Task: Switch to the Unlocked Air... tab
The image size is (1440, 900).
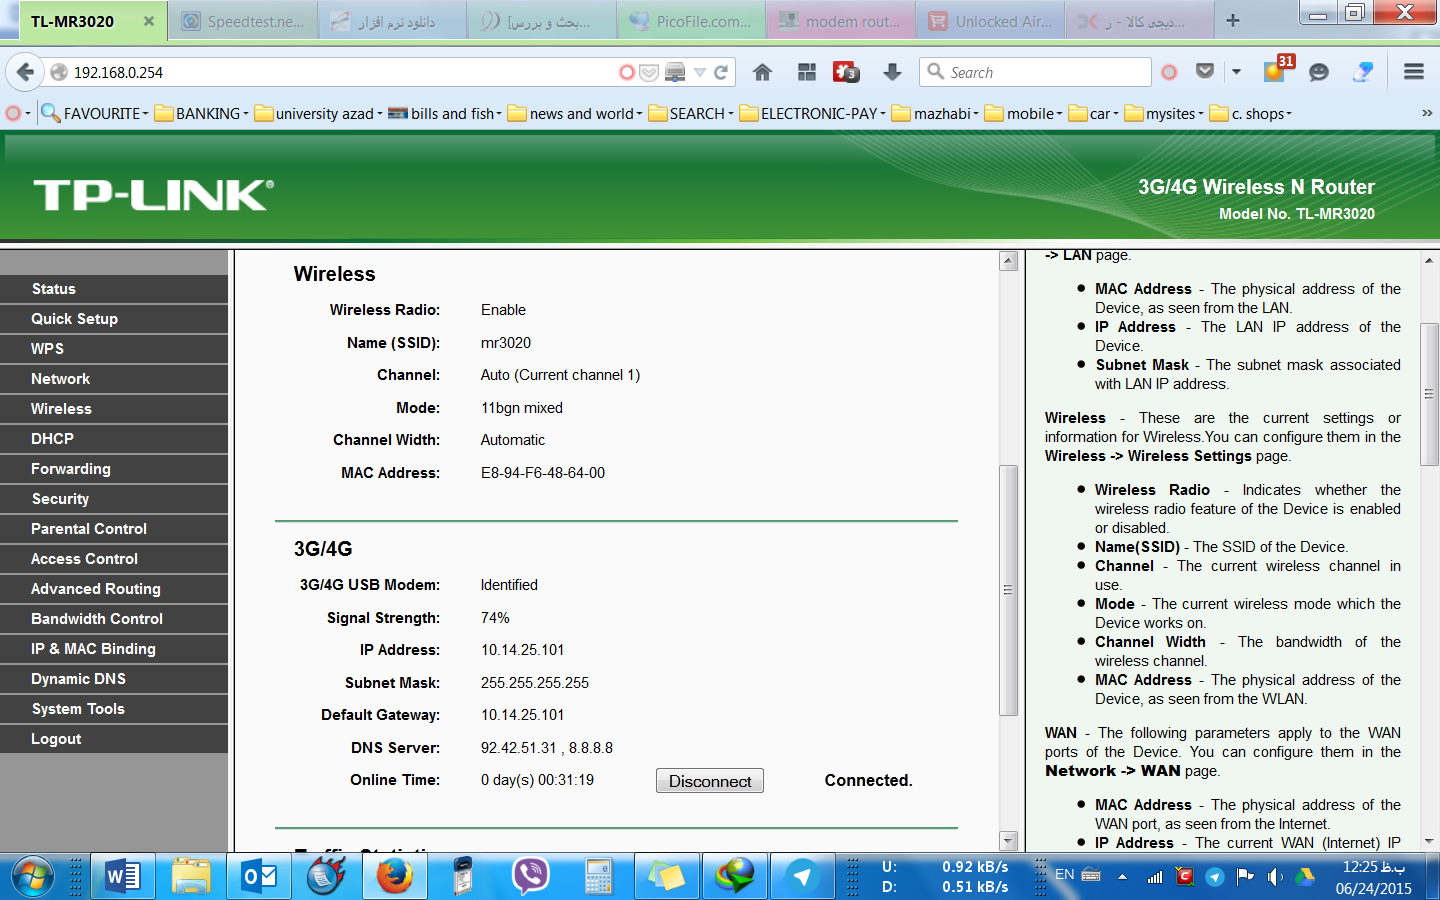Action: pos(990,21)
